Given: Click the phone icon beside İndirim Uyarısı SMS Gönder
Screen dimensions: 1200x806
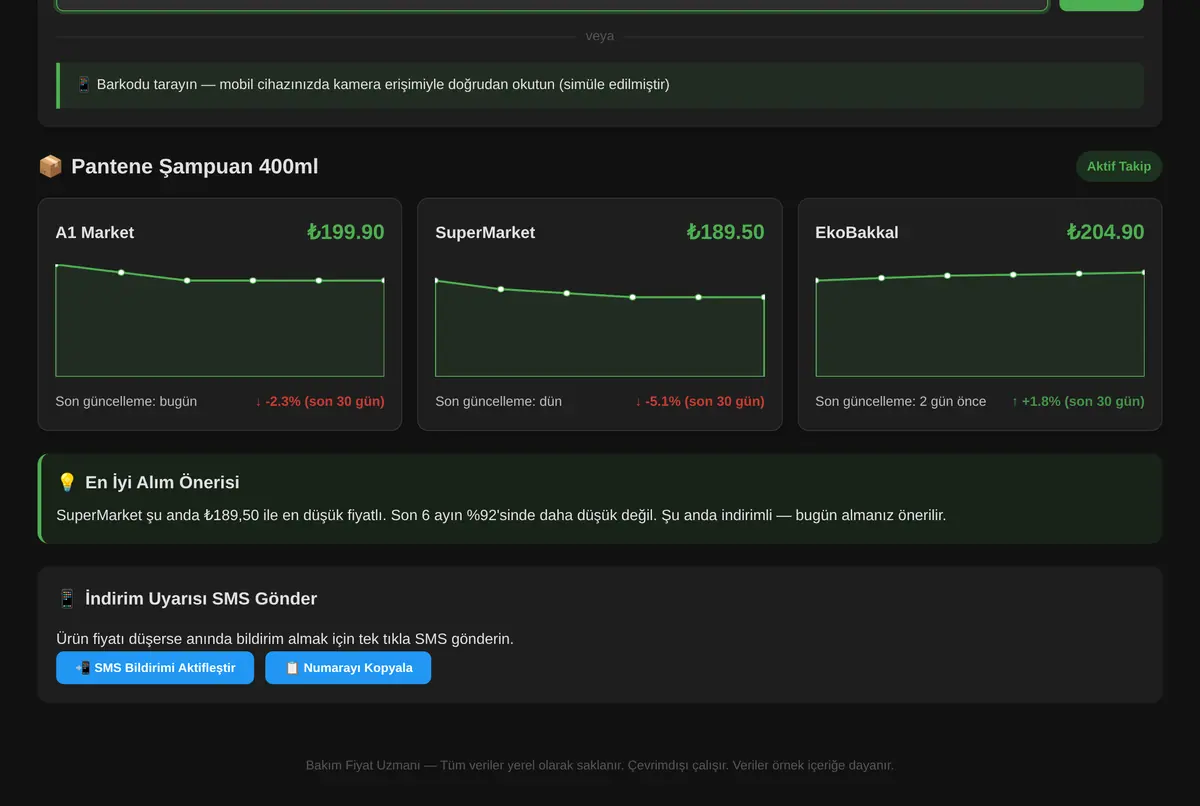Looking at the screenshot, I should tap(67, 598).
